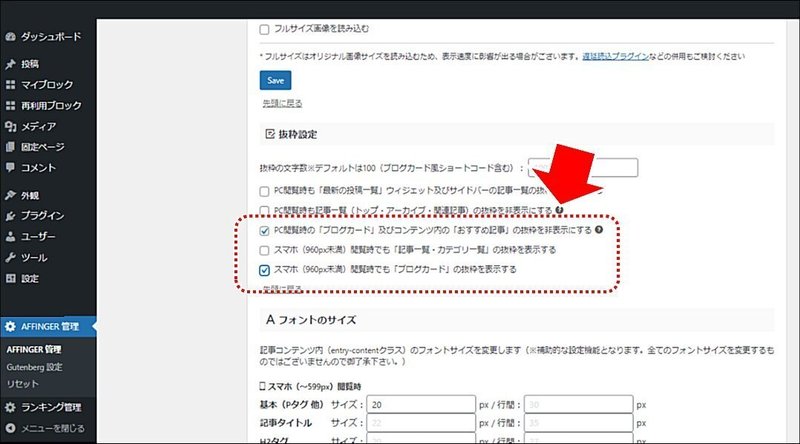The width and height of the screenshot is (800, 444).
Task: Click the AFFINGER 管理 gear icon
Action: tap(10, 327)
